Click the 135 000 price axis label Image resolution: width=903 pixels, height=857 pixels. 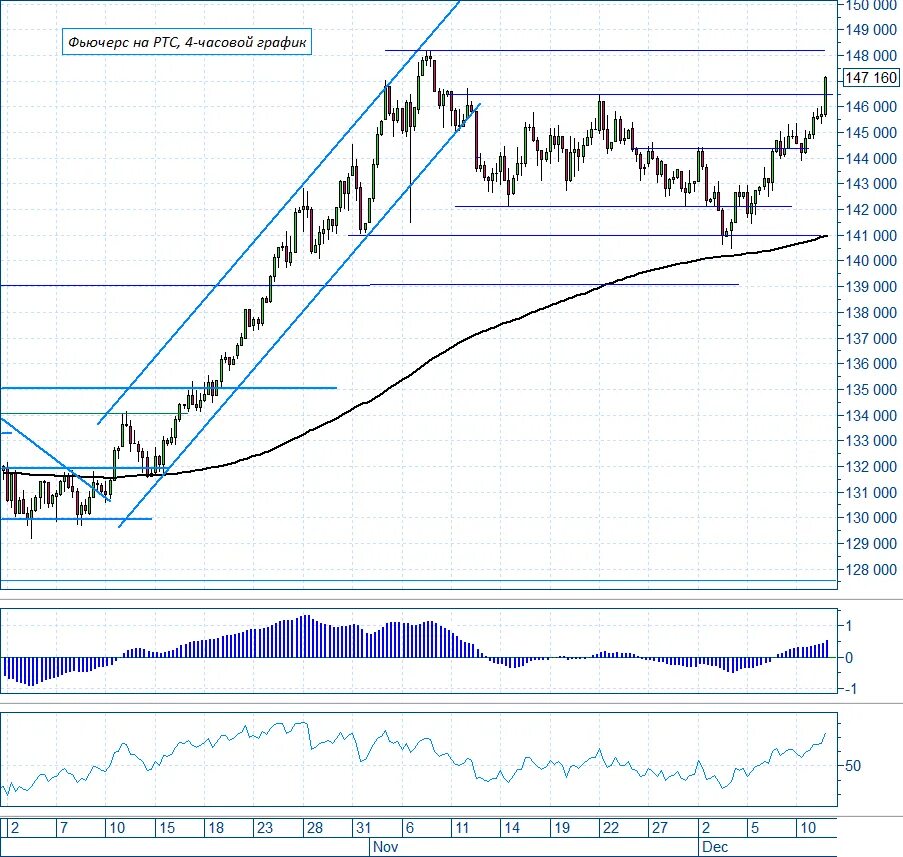tap(871, 390)
